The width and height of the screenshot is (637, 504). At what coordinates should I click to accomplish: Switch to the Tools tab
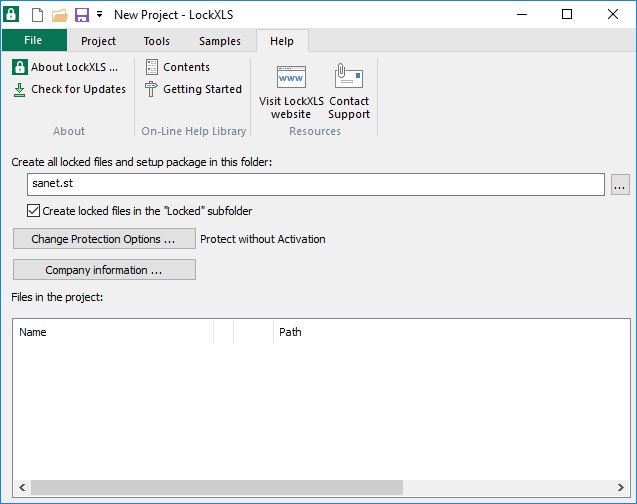pyautogui.click(x=156, y=41)
